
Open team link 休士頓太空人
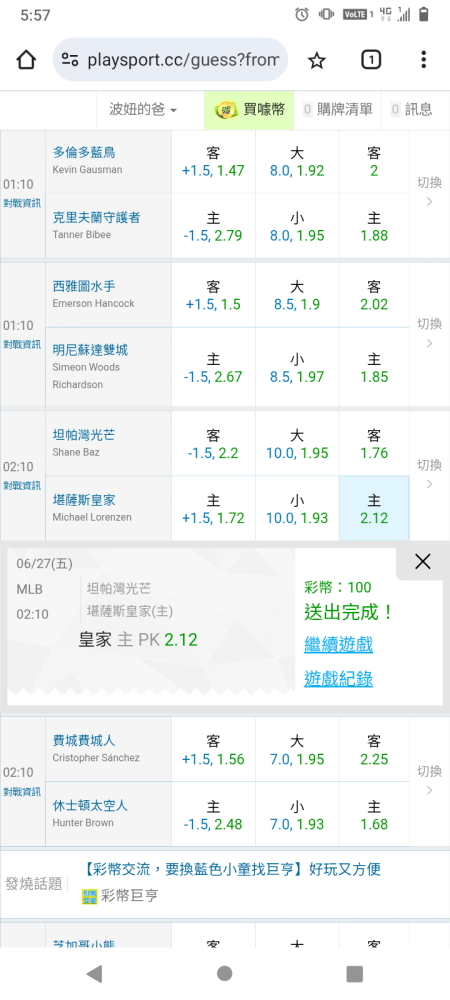[90, 806]
